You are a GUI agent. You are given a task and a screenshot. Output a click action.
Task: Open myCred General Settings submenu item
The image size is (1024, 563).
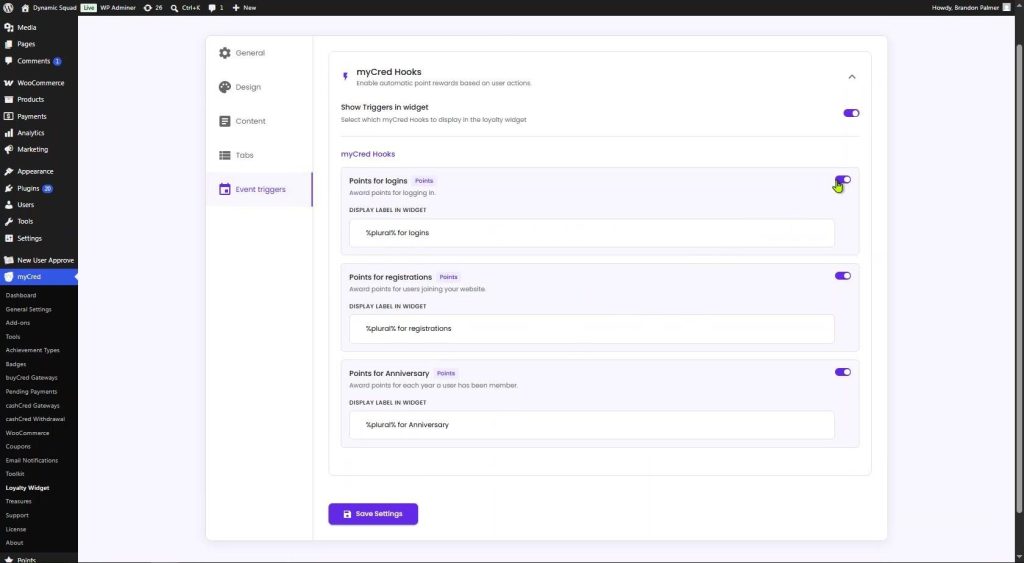point(29,309)
